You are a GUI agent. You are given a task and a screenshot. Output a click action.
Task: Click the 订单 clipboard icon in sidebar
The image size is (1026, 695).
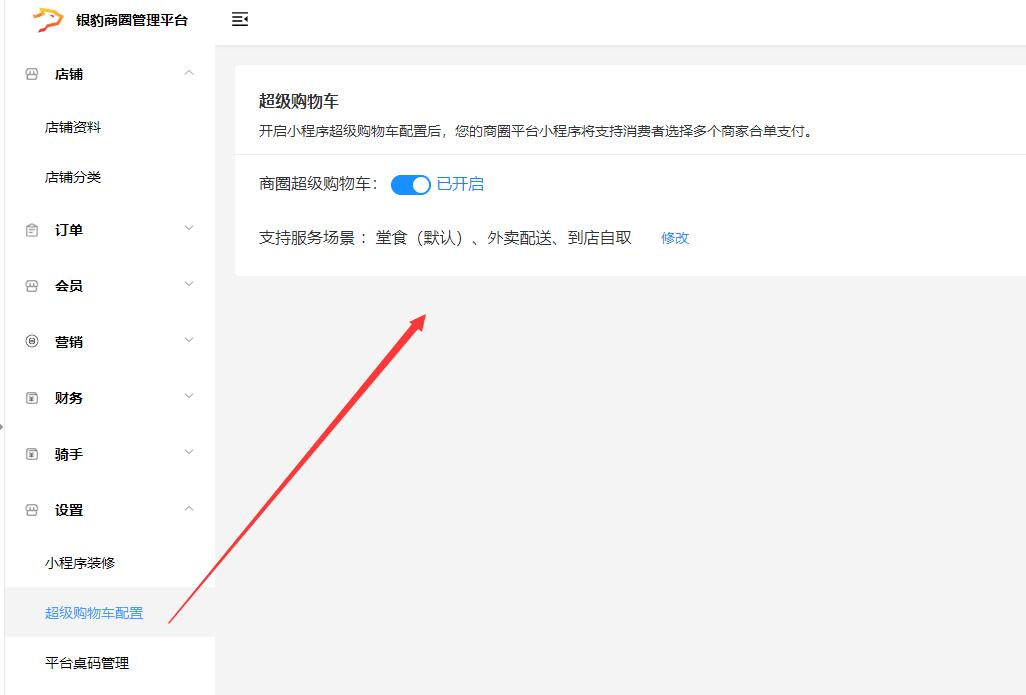(32, 230)
